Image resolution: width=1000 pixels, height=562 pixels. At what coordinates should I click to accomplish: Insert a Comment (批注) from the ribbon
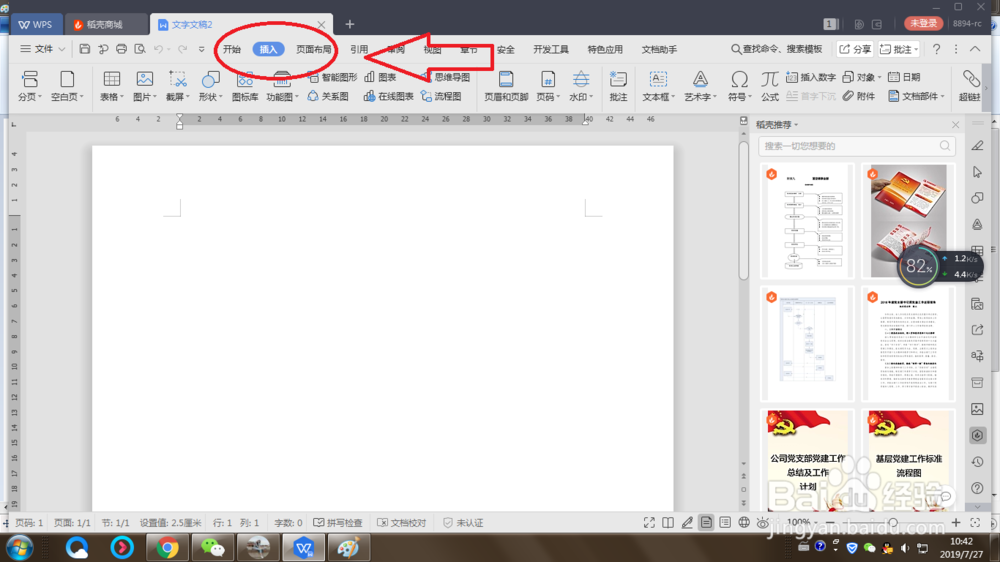coord(618,86)
